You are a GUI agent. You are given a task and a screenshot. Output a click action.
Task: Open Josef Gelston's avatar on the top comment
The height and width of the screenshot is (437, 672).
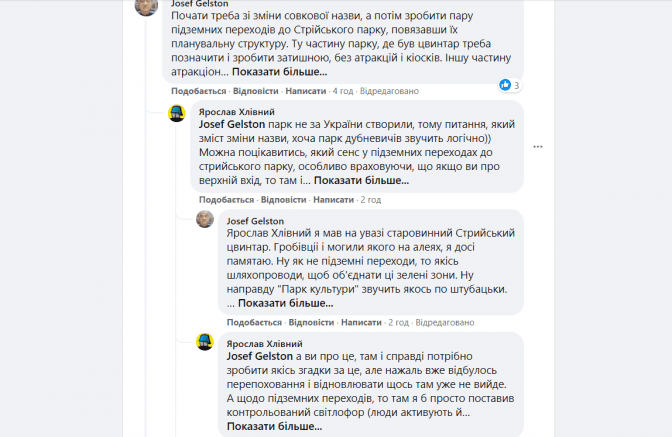[x=145, y=7]
